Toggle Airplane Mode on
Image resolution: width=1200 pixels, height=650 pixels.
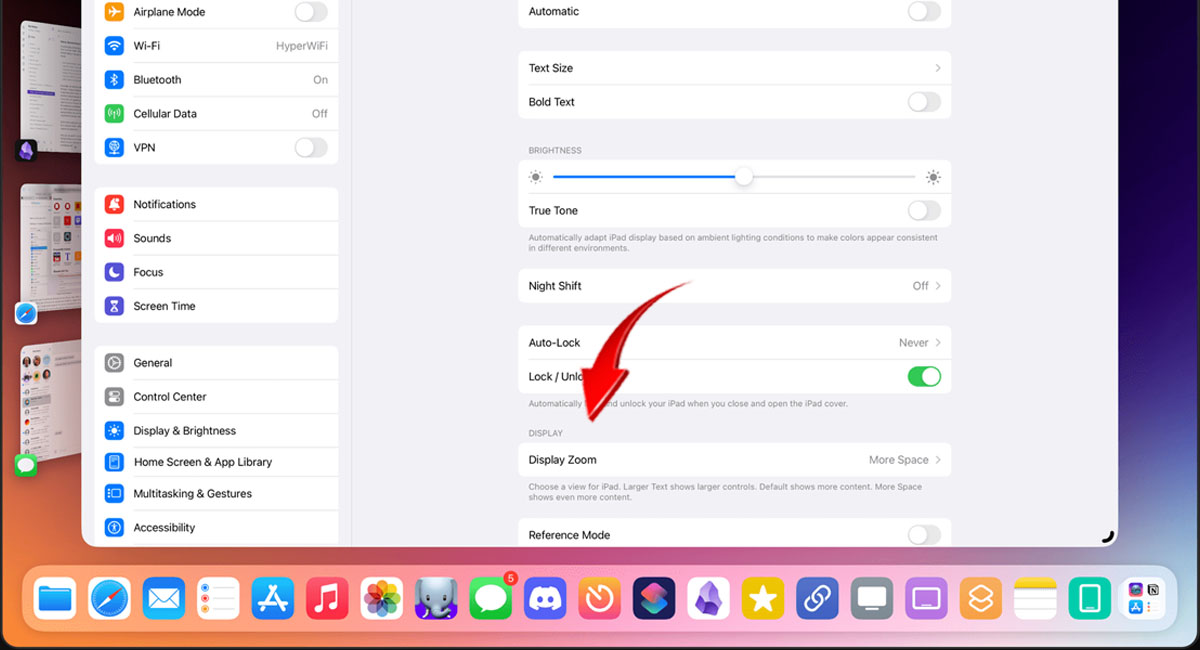pos(311,12)
